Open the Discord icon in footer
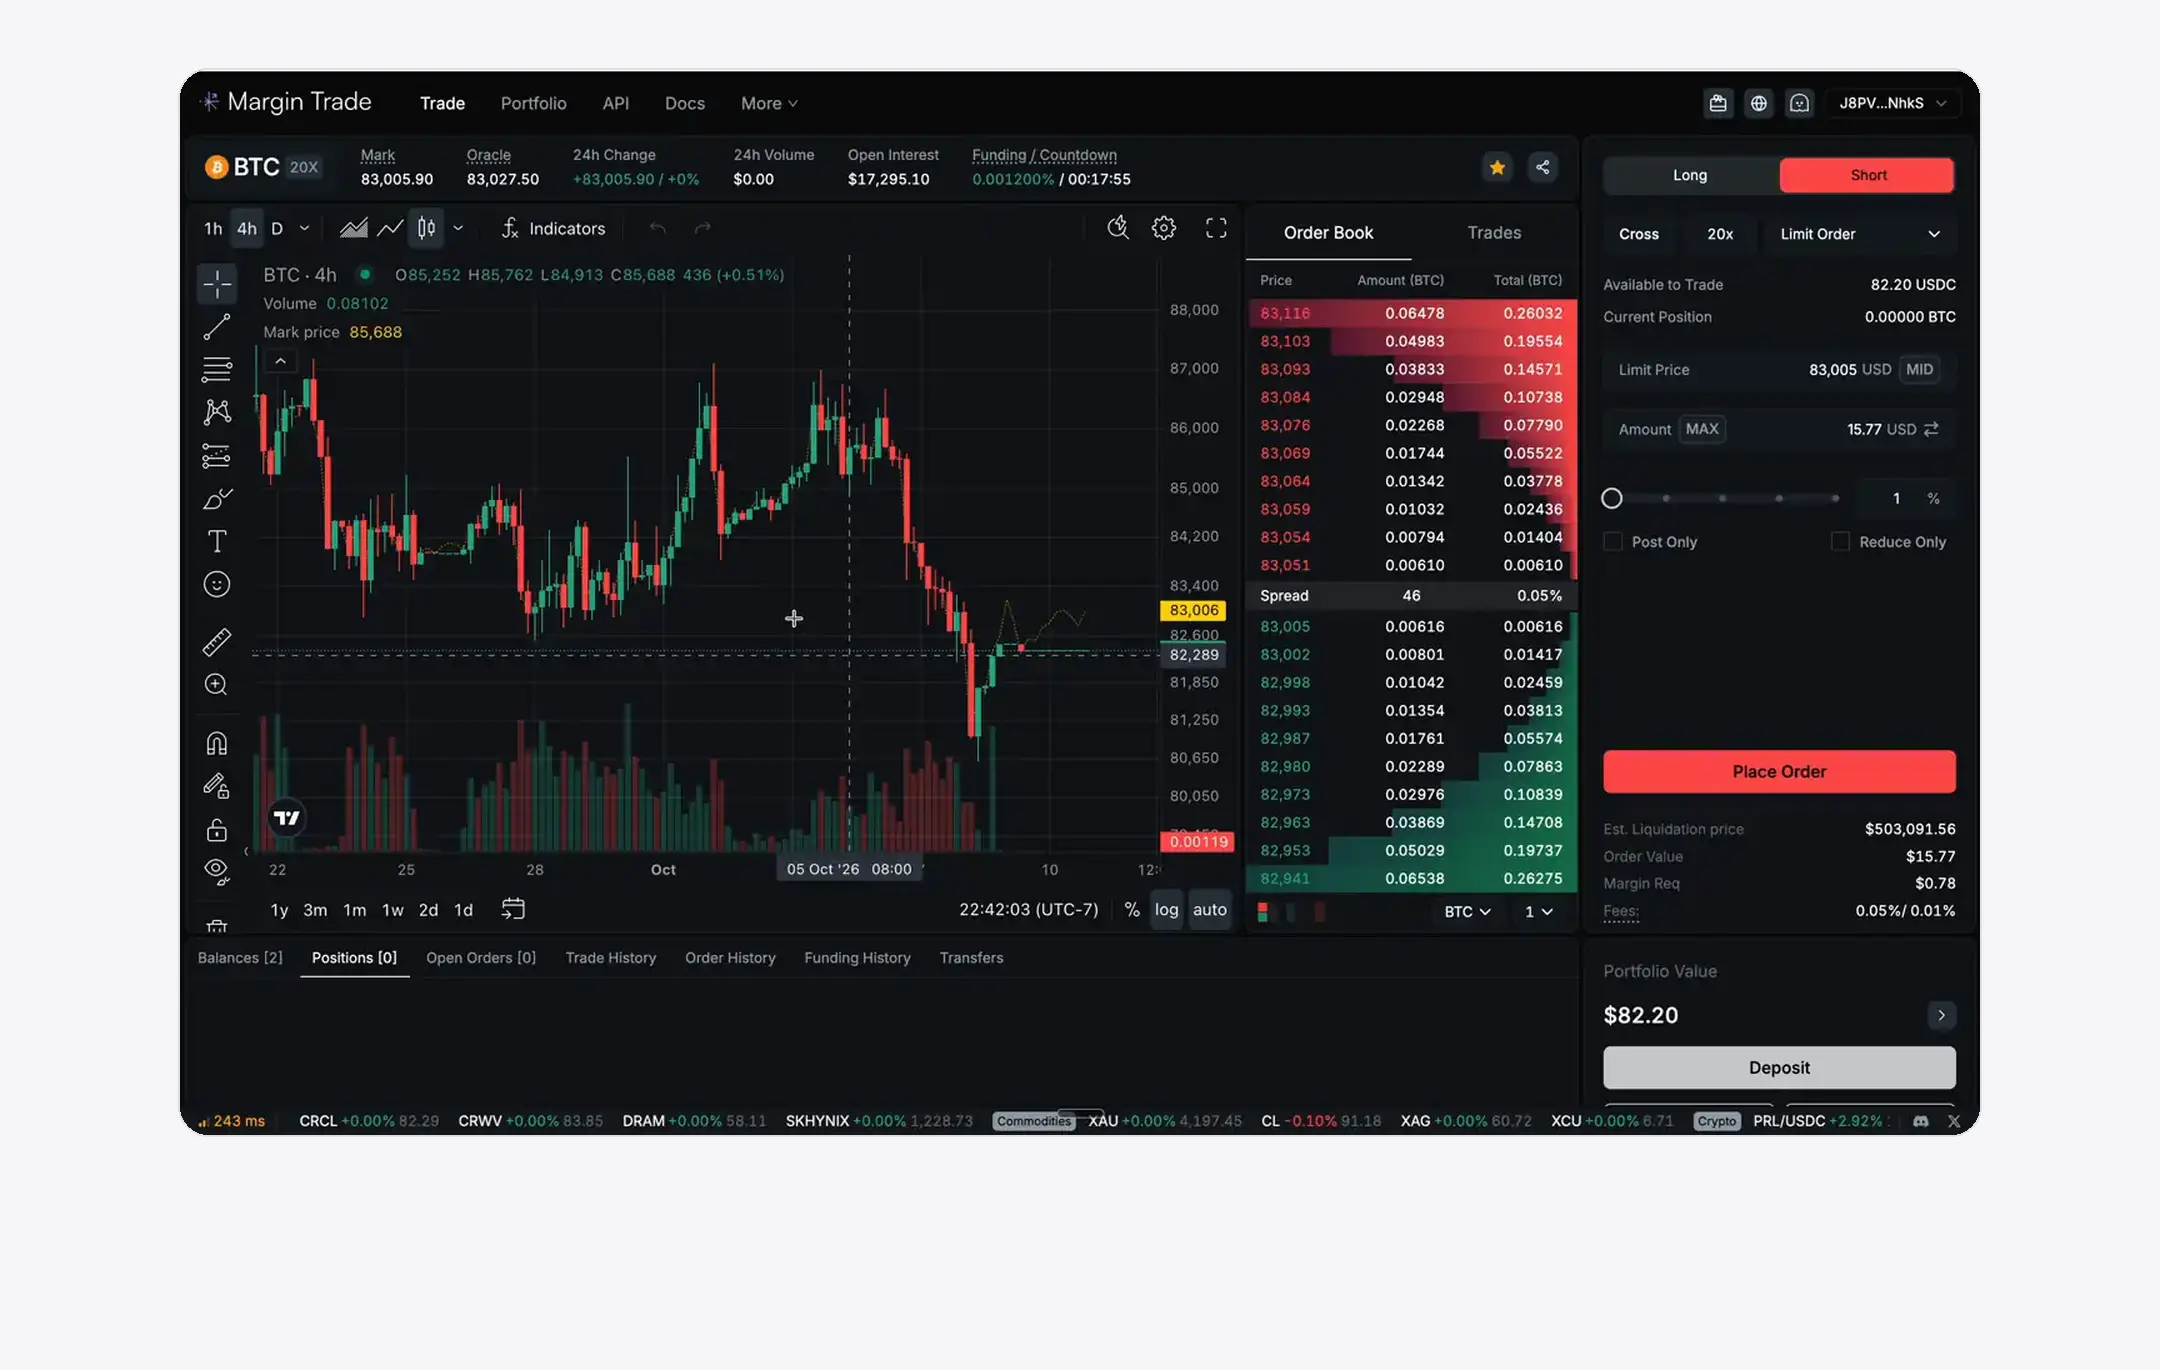 (1921, 1121)
